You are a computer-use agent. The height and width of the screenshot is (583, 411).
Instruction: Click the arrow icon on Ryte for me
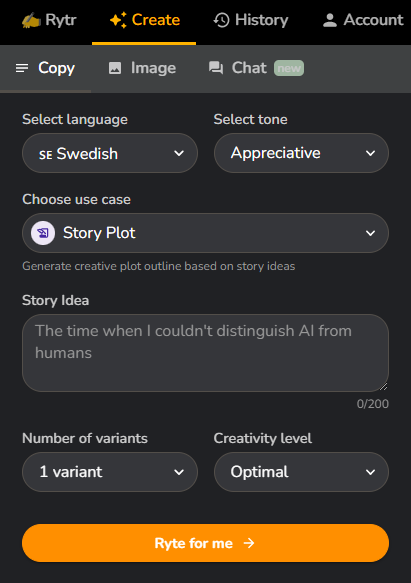249,543
